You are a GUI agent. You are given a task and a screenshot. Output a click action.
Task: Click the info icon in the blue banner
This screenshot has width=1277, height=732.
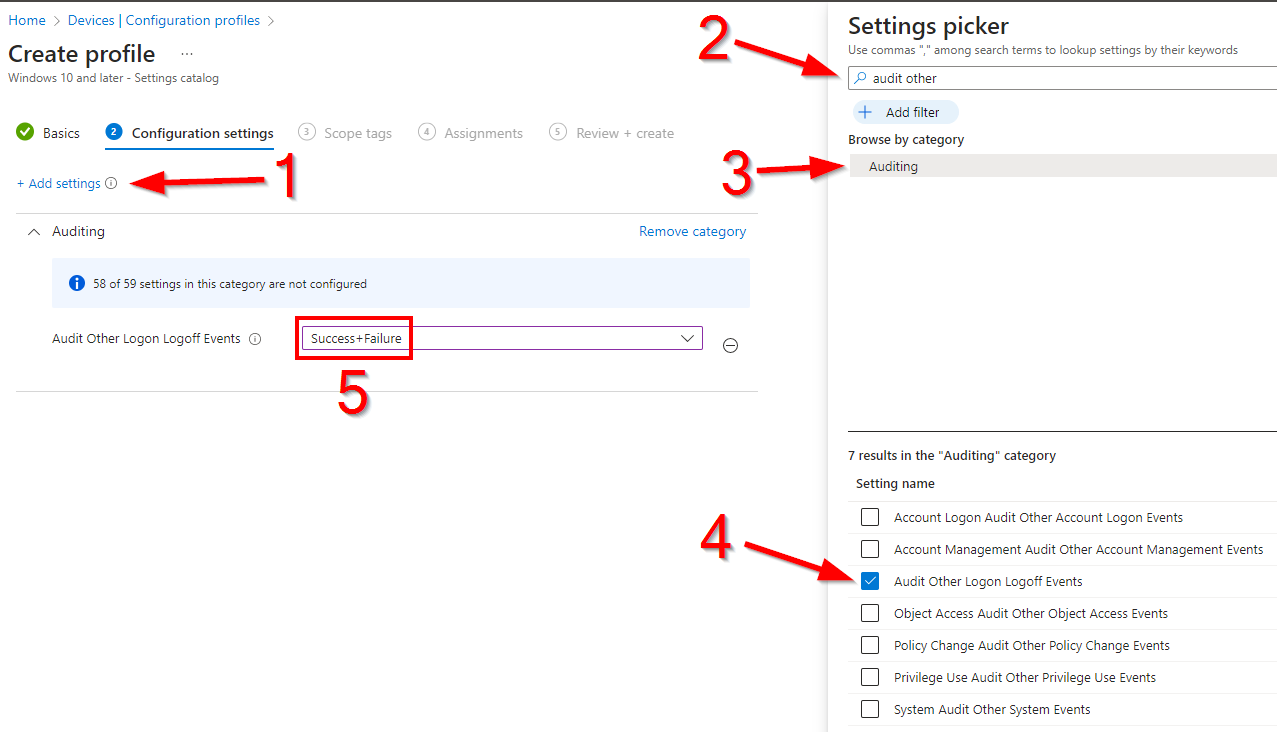(x=77, y=283)
